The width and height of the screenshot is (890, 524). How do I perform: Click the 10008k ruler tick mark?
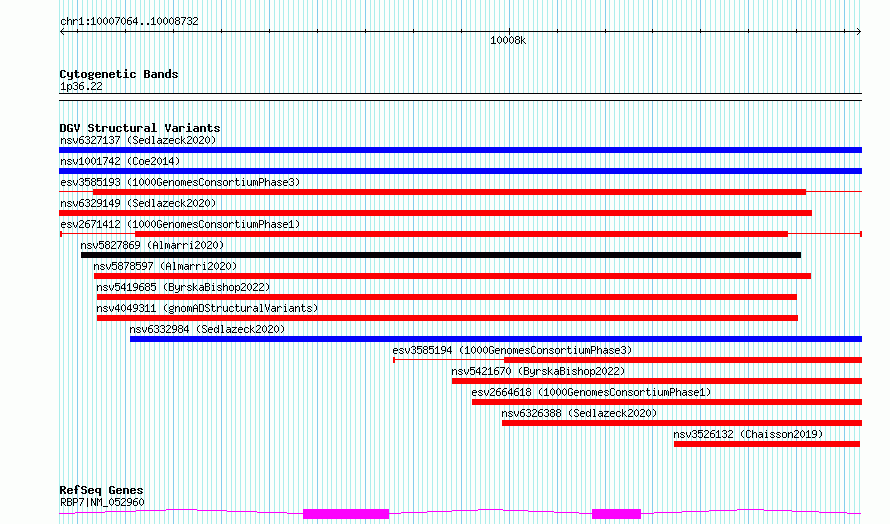509,31
